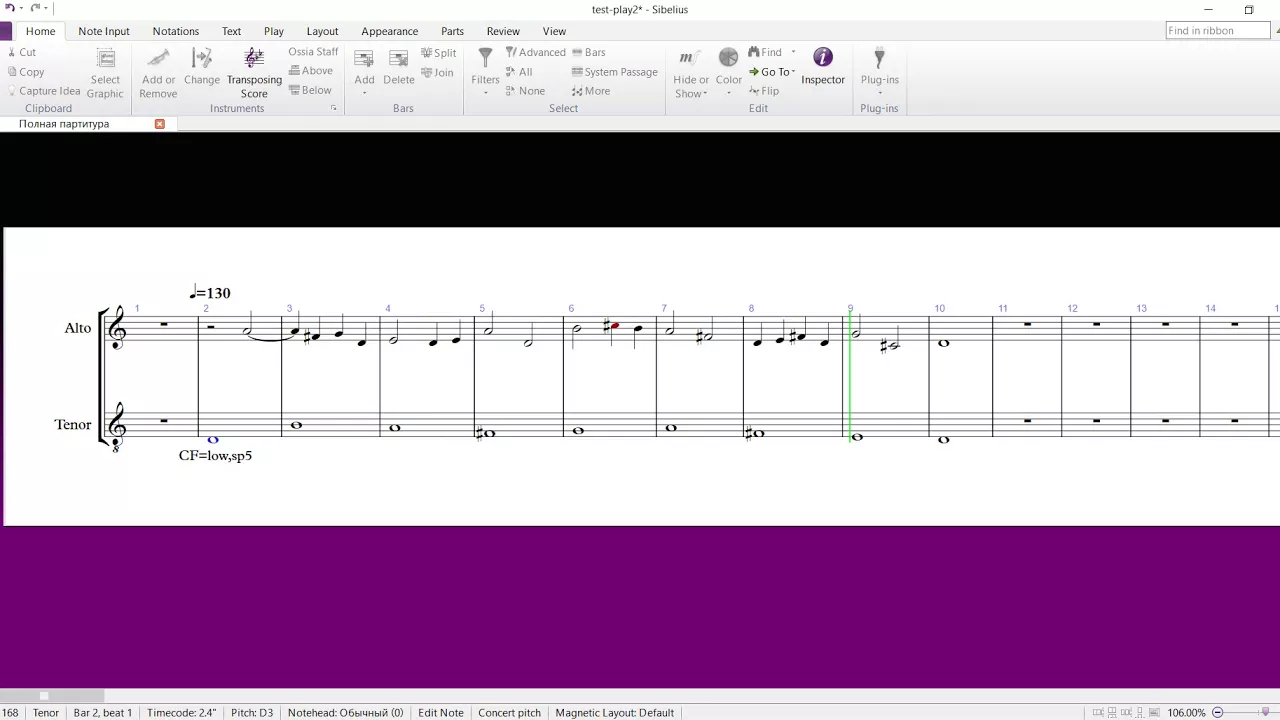Click the Flip button
The width and height of the screenshot is (1280, 720).
click(x=764, y=91)
